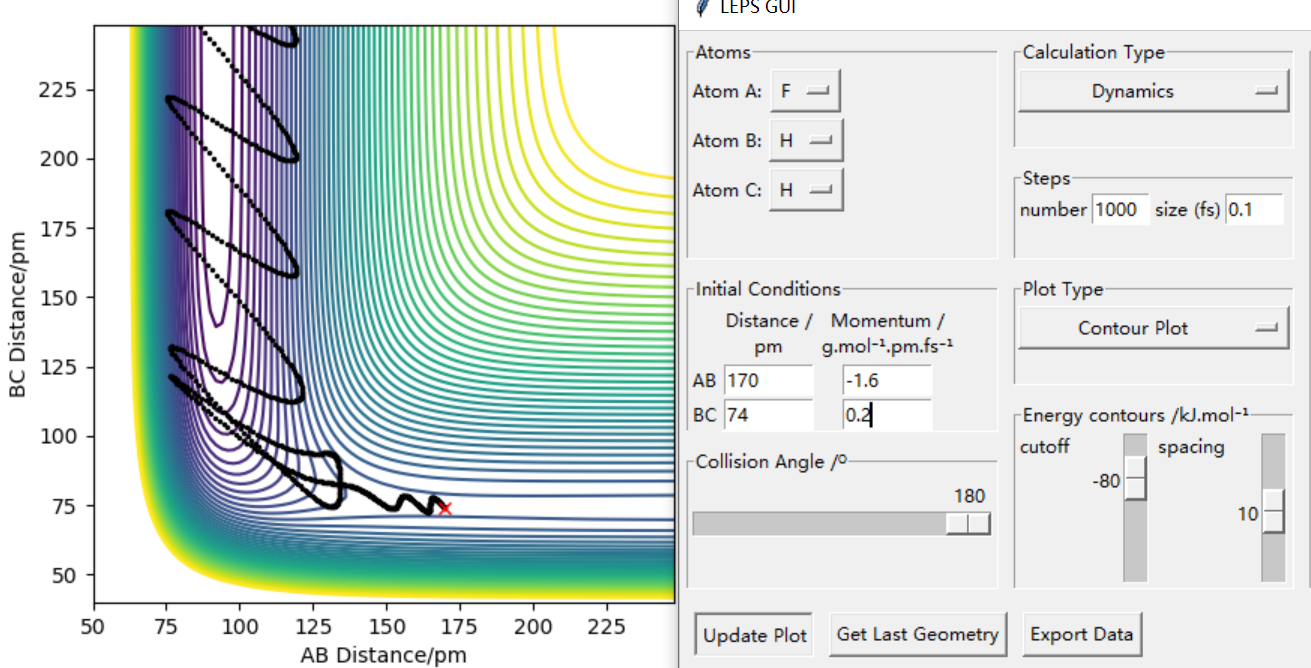Click the contour spacing slider handle at 10
The image size is (1311, 668).
point(1273,512)
